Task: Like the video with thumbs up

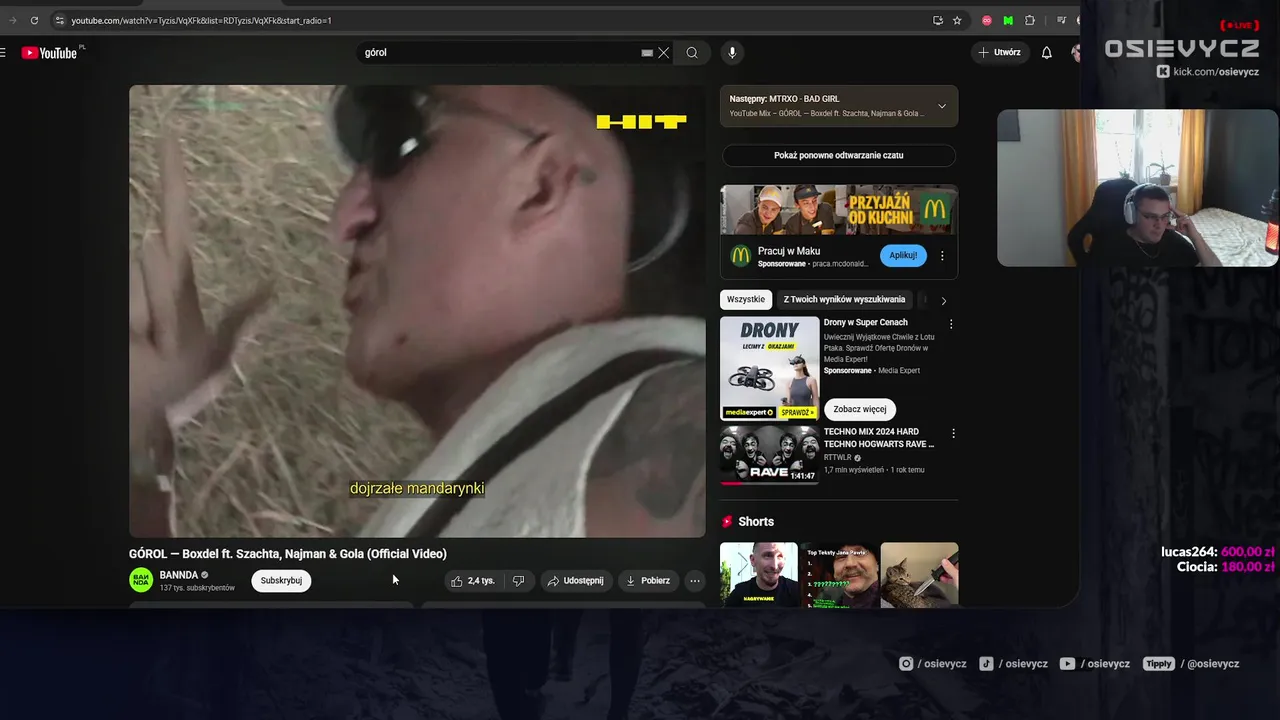Action: pos(473,581)
